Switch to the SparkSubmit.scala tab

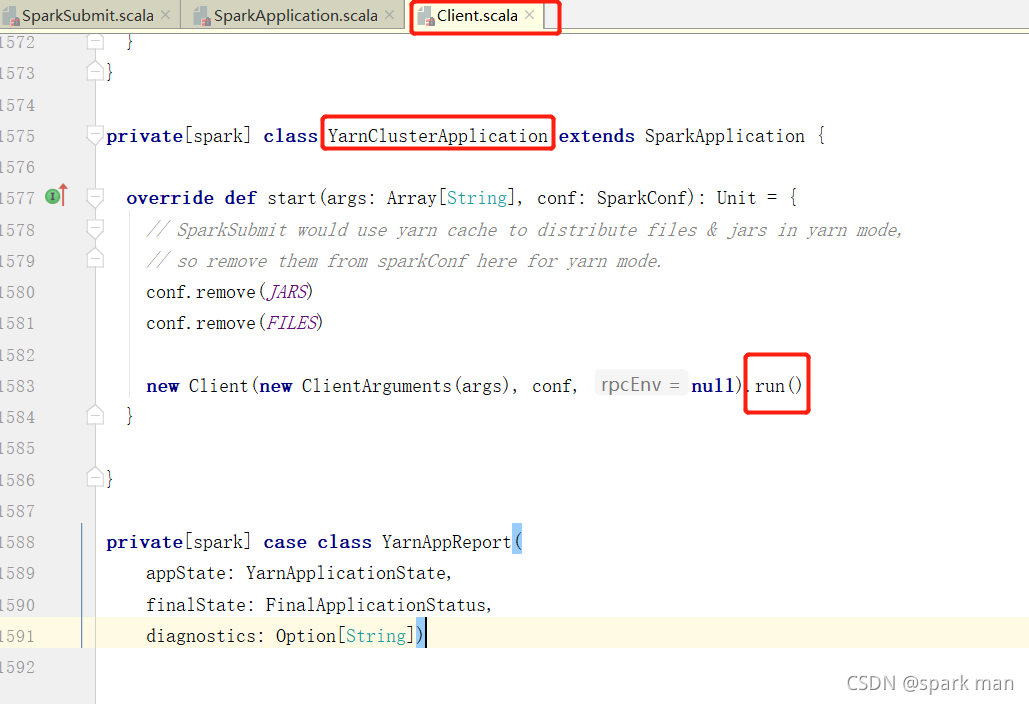(x=87, y=15)
